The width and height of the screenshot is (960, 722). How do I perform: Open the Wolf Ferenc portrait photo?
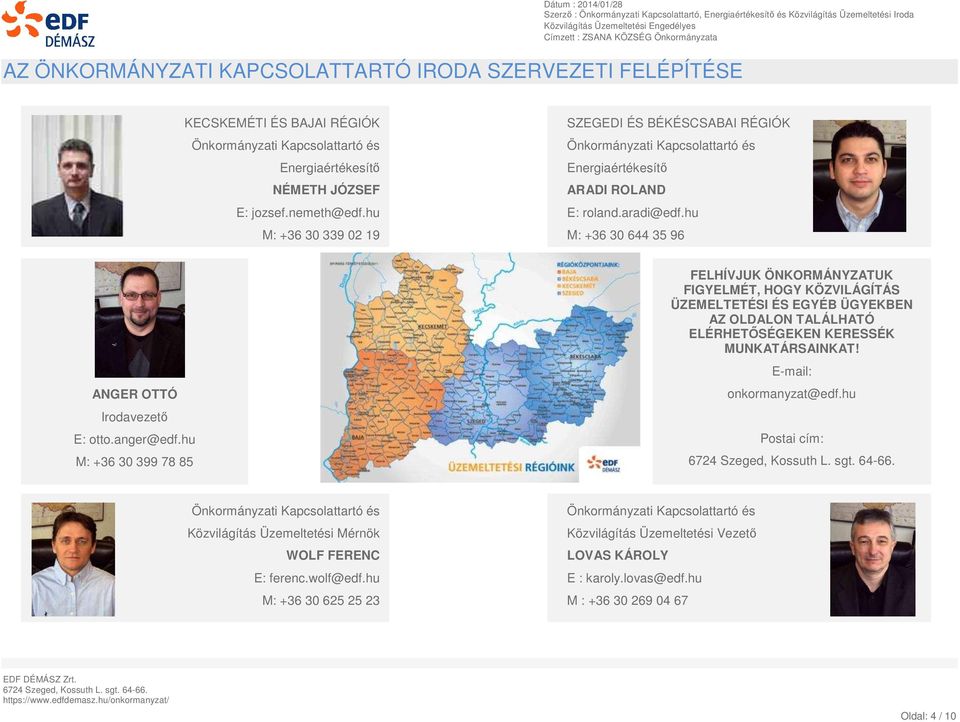73,560
